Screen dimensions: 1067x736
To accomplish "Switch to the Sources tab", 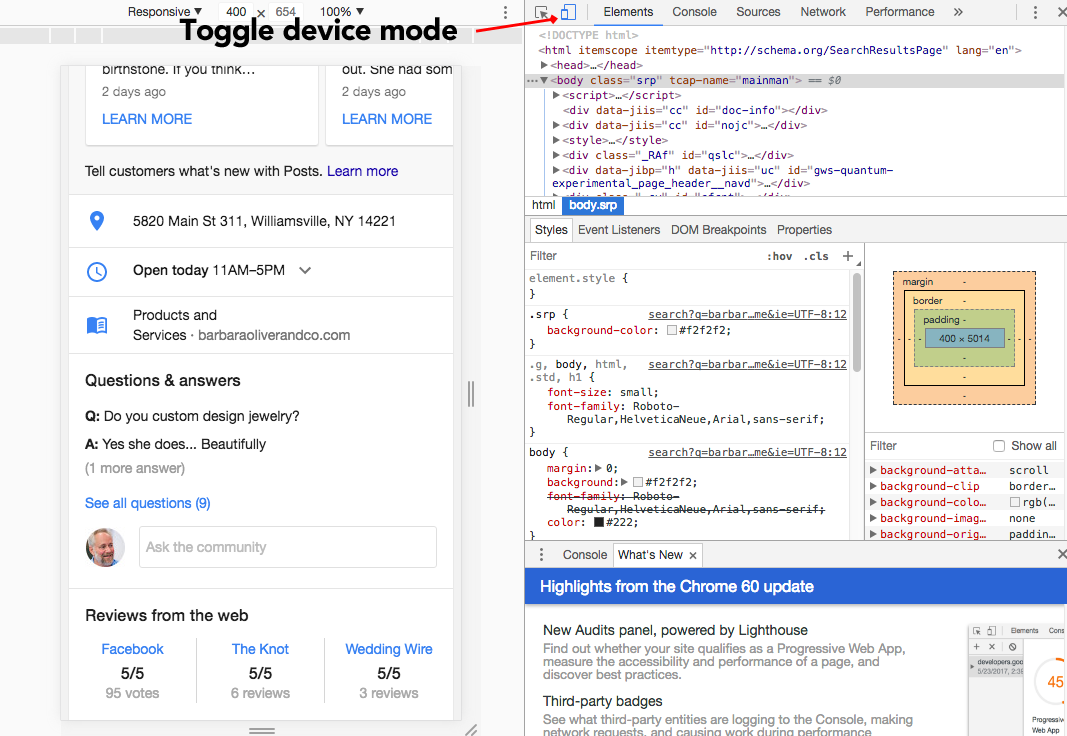I will (x=758, y=12).
